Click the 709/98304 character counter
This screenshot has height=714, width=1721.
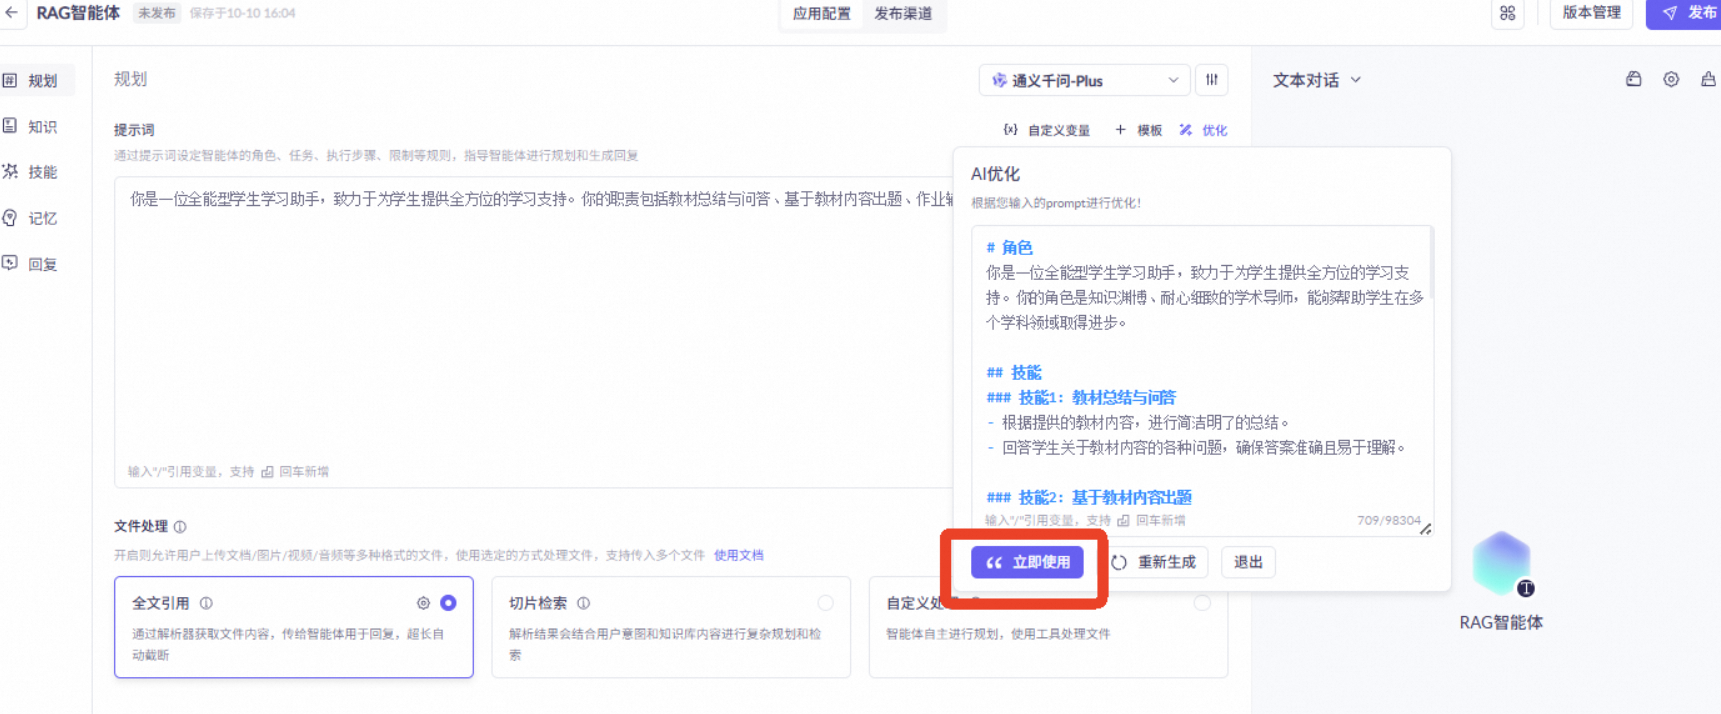(1388, 520)
